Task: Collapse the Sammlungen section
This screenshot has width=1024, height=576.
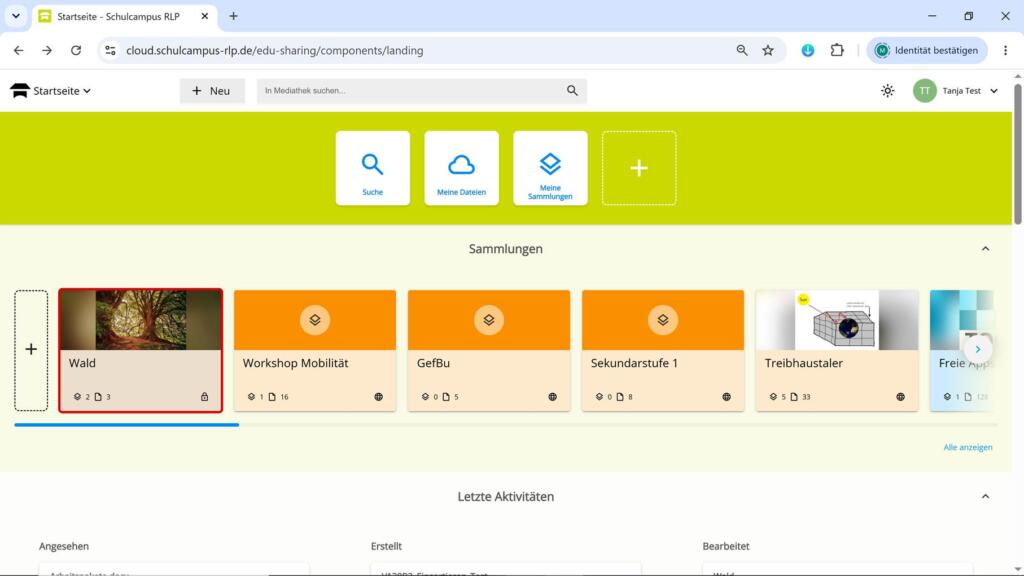Action: coord(985,249)
